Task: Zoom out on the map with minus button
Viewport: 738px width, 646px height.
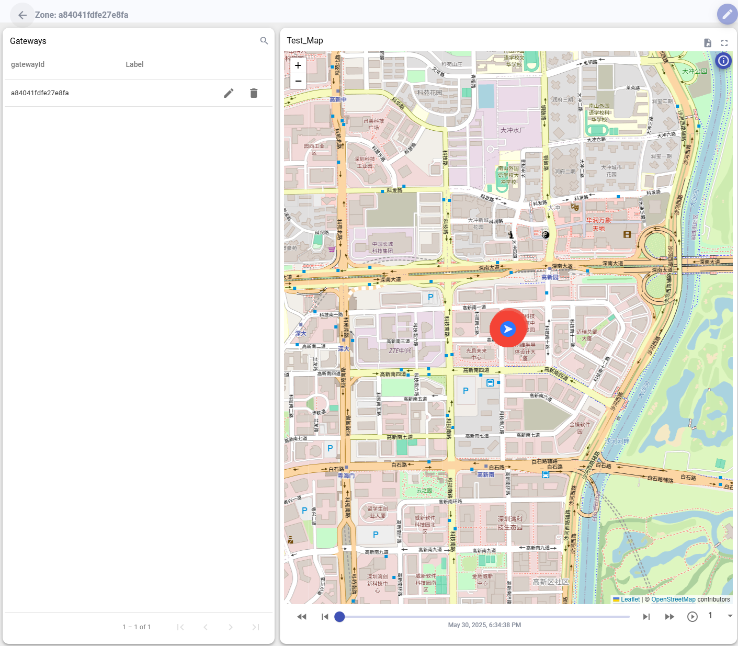Action: click(298, 81)
